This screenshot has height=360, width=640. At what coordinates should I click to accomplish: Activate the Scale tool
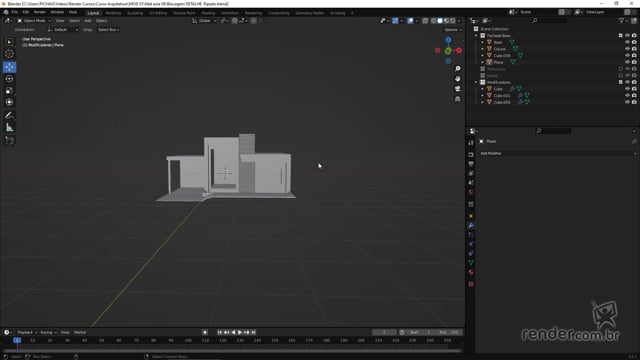coord(9,91)
